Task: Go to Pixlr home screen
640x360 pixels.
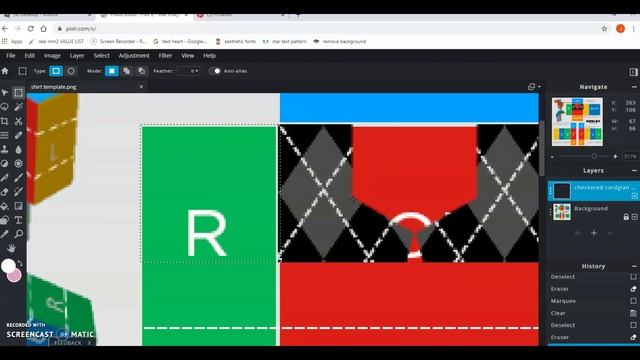Action: pos(5,71)
